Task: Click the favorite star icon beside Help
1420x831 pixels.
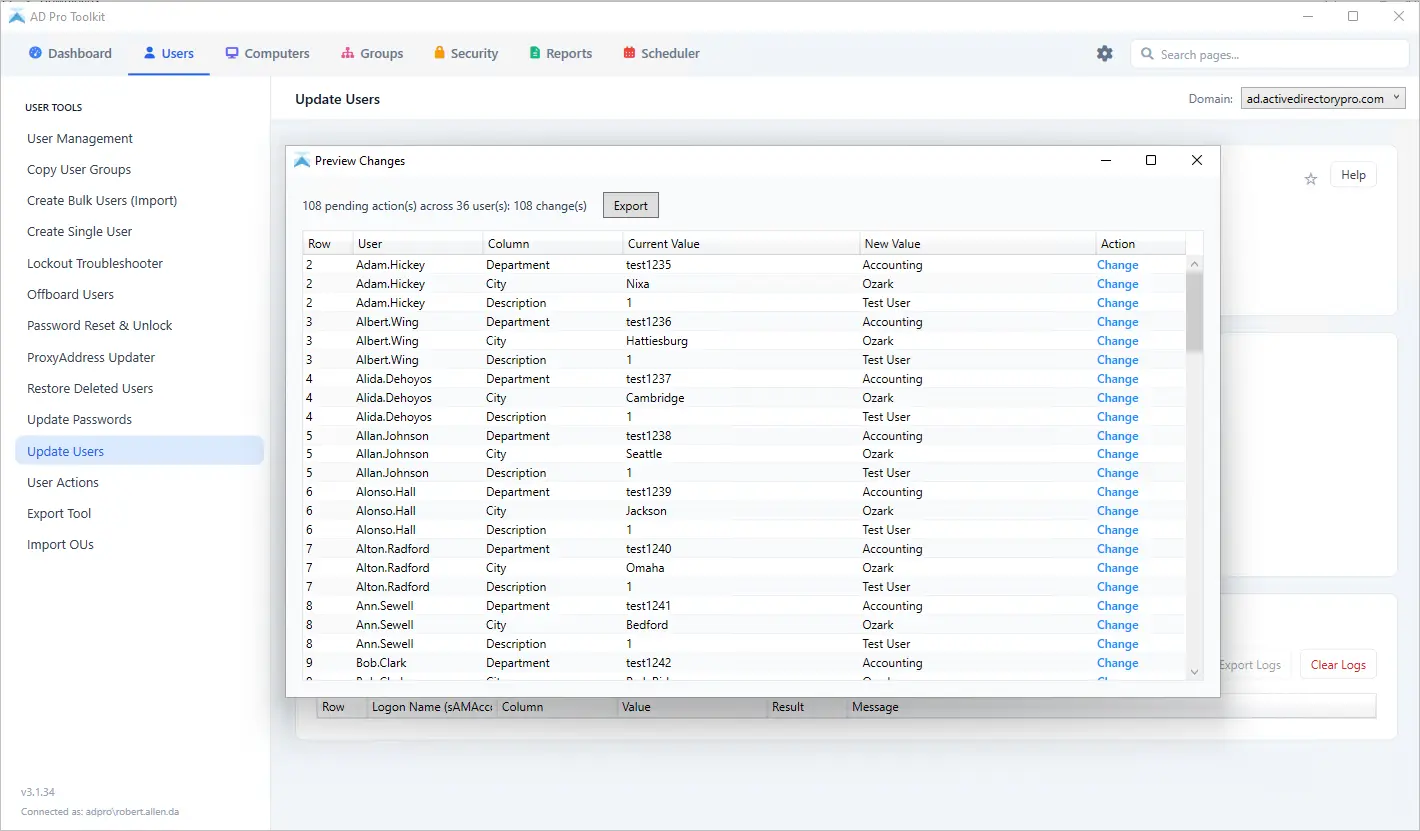Action: 1311,179
